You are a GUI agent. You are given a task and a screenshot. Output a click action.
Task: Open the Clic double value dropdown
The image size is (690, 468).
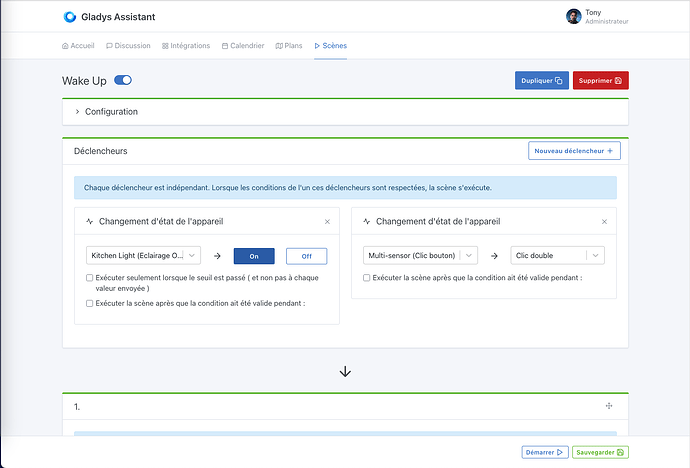(x=557, y=255)
